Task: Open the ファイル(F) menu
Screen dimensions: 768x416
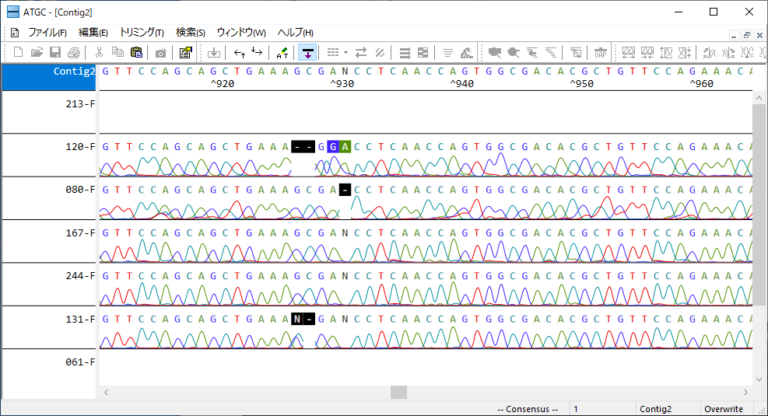Action: [47, 32]
